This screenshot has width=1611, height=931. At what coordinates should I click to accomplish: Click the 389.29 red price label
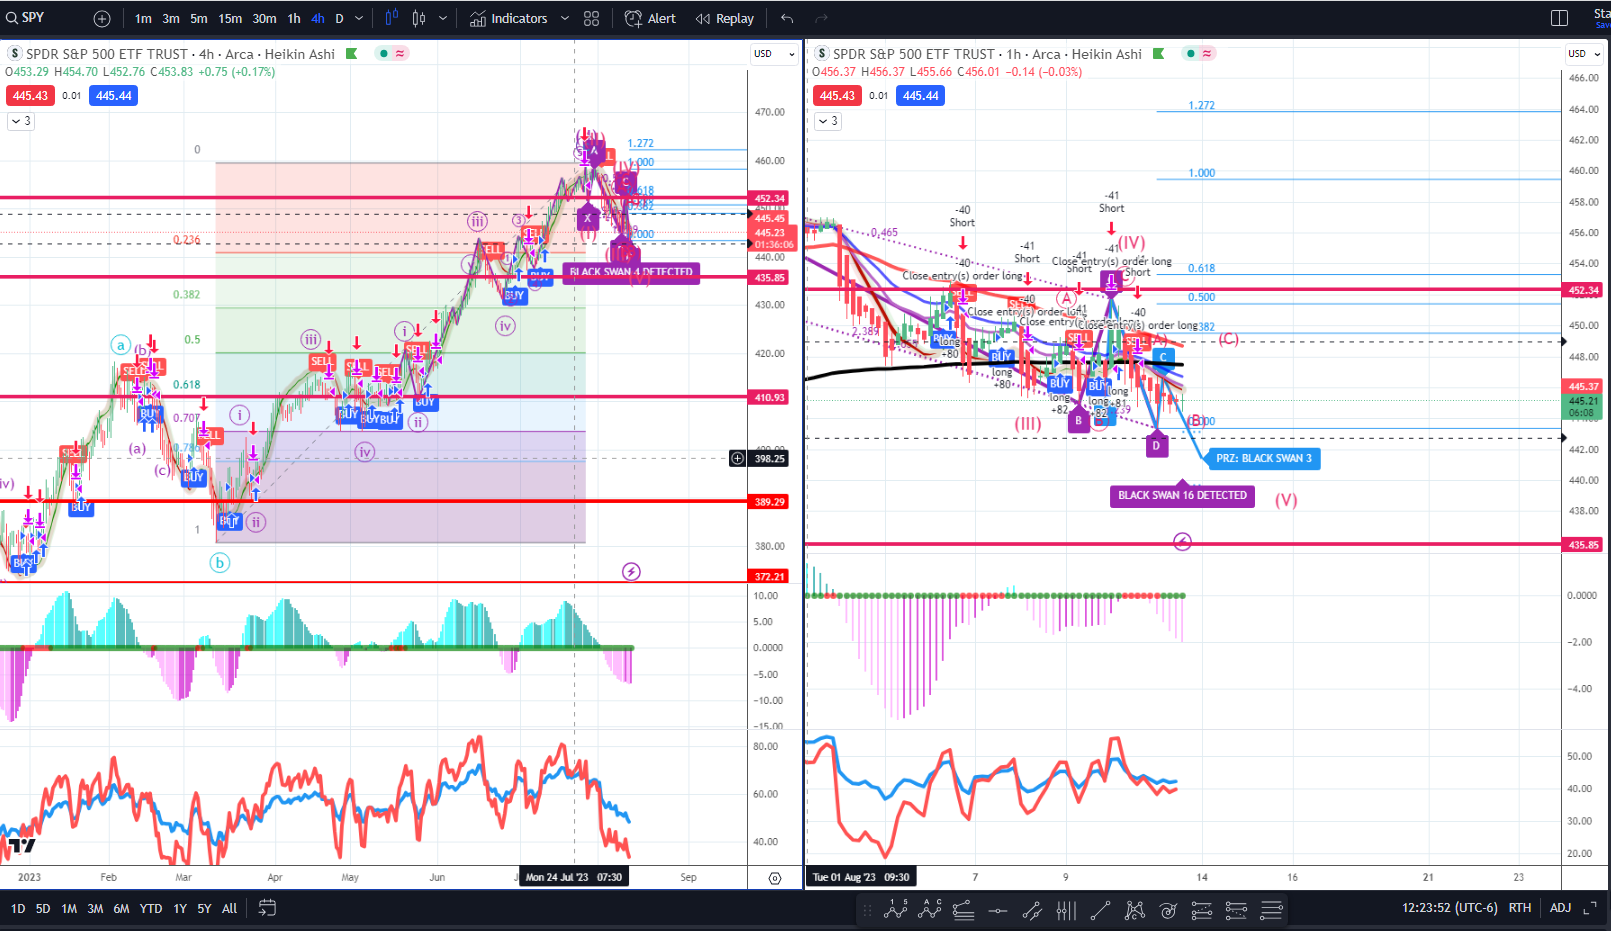point(770,502)
